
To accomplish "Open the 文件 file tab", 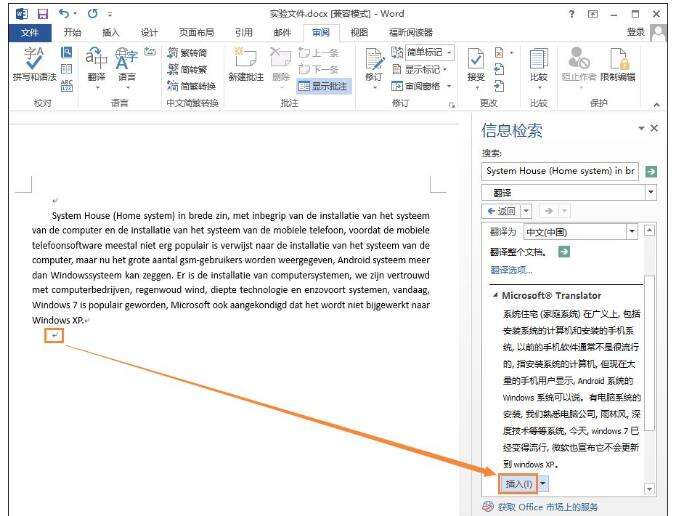I will coord(30,32).
